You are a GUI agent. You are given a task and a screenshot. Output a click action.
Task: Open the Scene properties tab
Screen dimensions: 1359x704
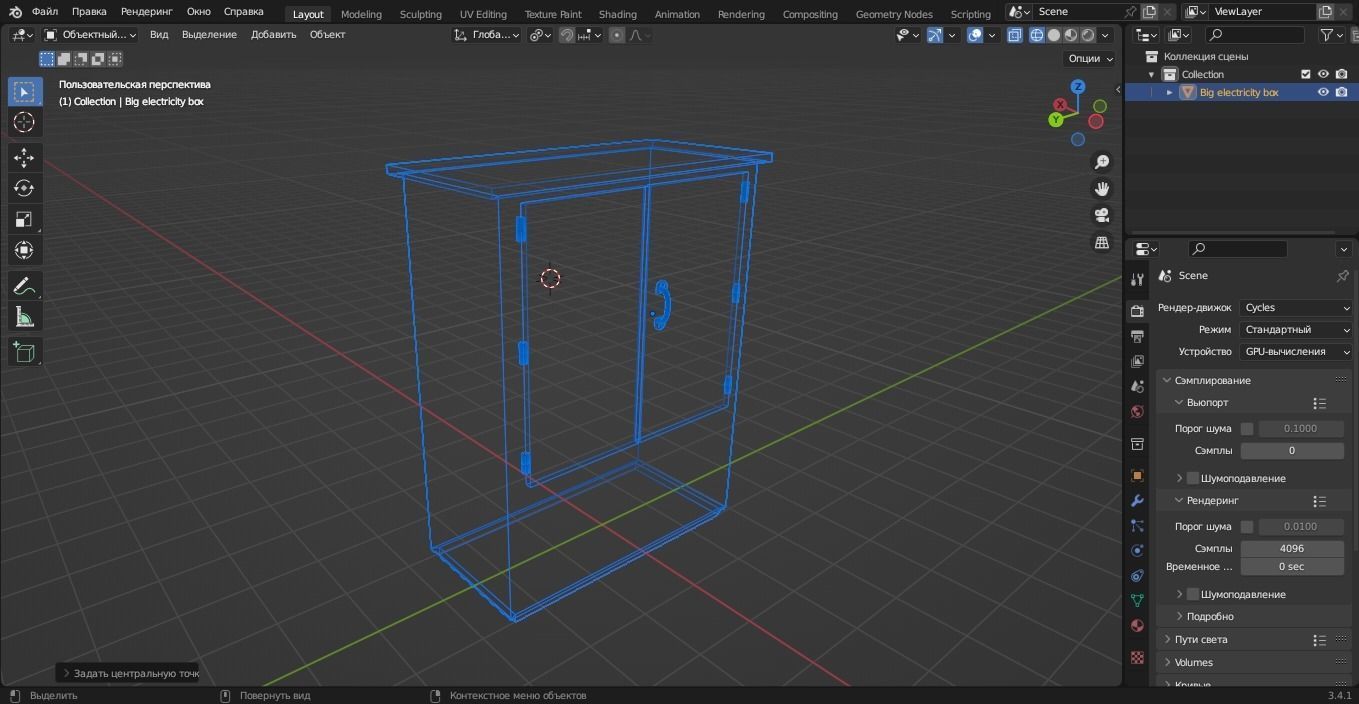(1137, 386)
